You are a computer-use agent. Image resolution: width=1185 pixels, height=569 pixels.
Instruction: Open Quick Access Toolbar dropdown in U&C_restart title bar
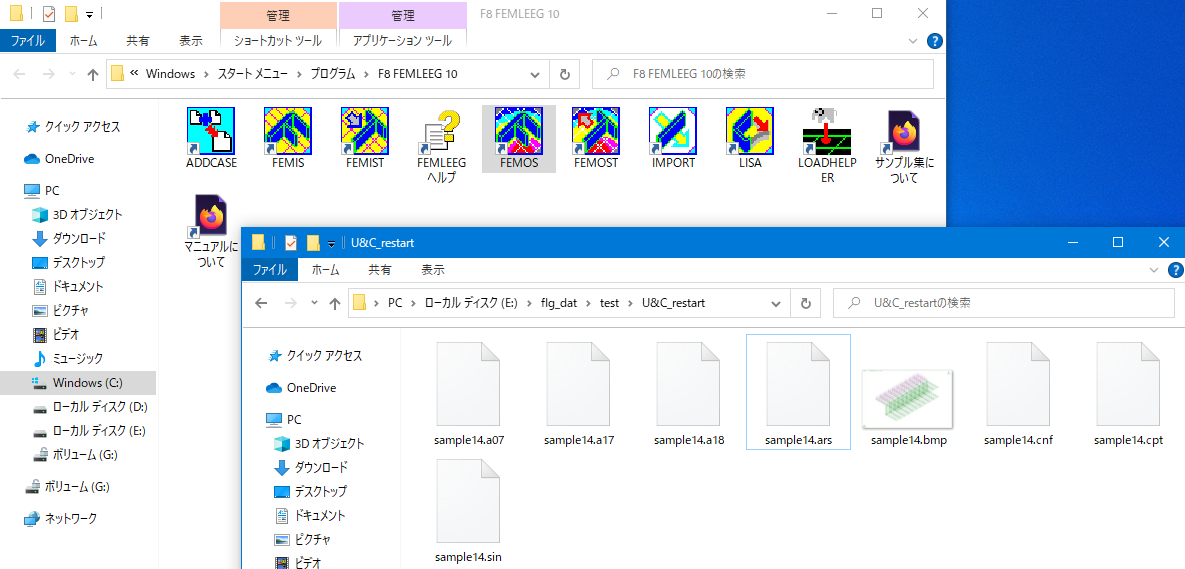click(332, 243)
